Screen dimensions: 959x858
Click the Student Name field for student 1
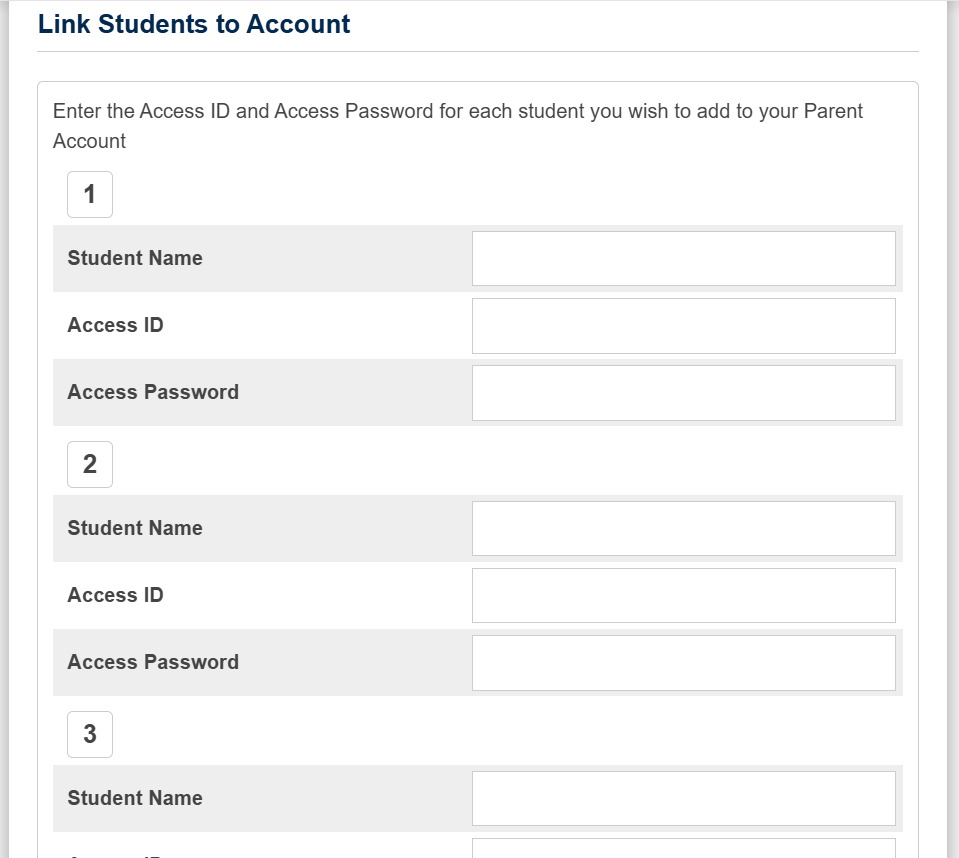pyautogui.click(x=683, y=258)
